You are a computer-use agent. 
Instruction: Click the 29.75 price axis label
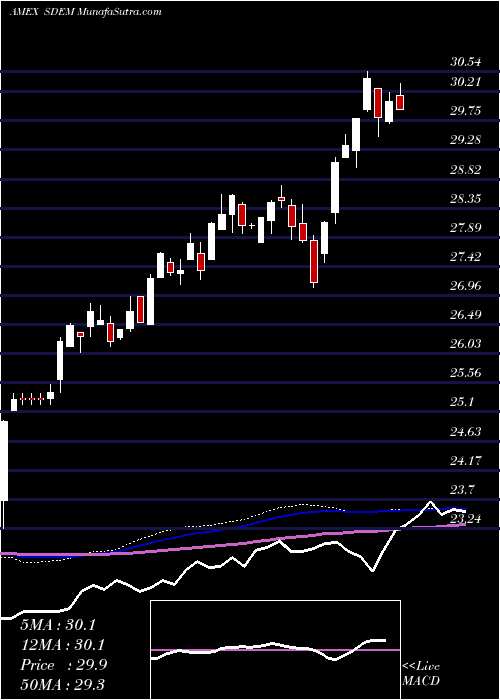coord(466,111)
